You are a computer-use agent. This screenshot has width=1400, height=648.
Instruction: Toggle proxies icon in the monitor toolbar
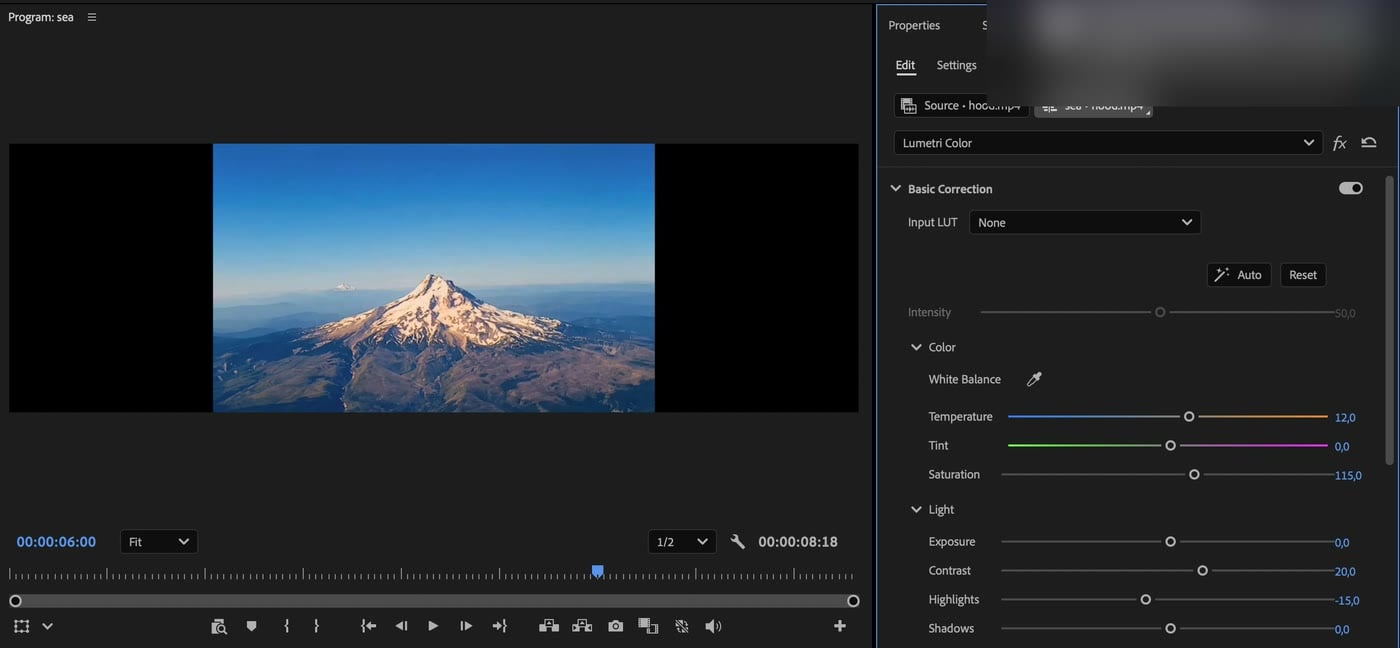(x=682, y=626)
